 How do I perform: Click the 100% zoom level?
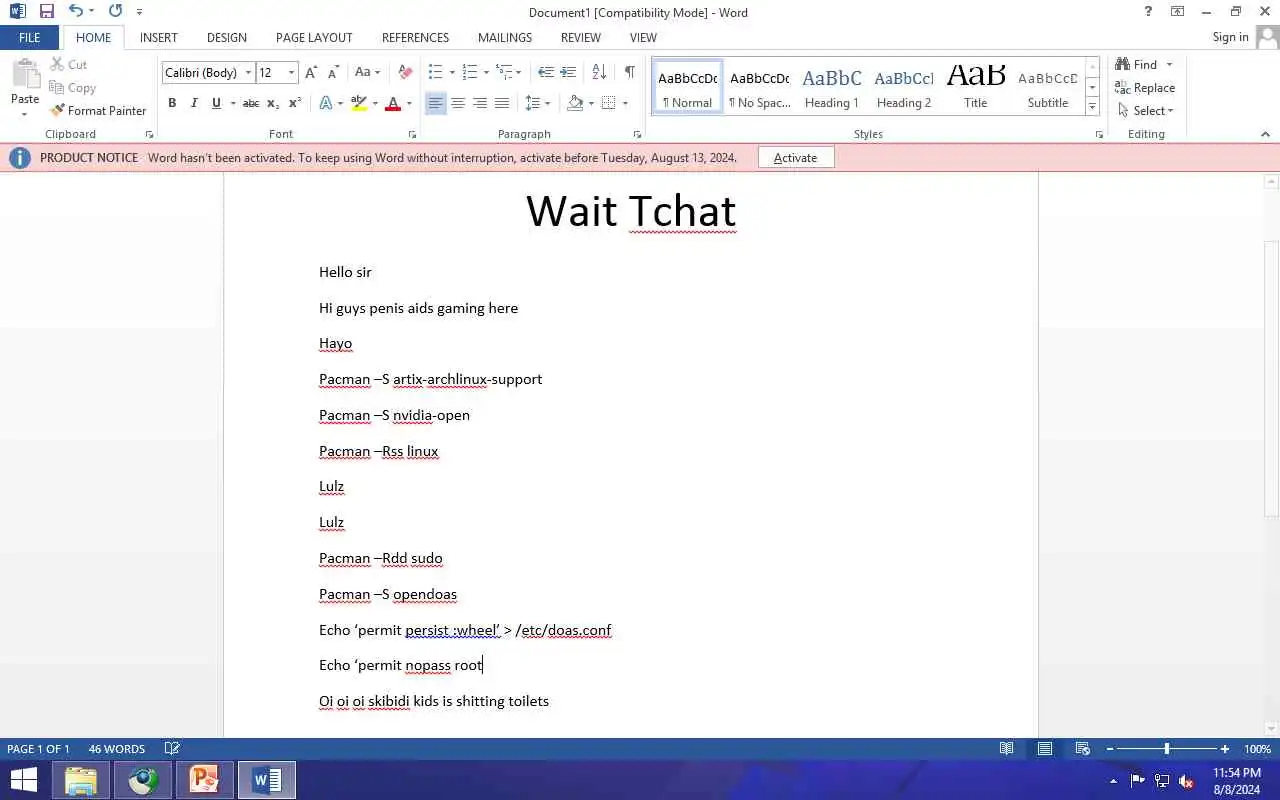point(1257,749)
